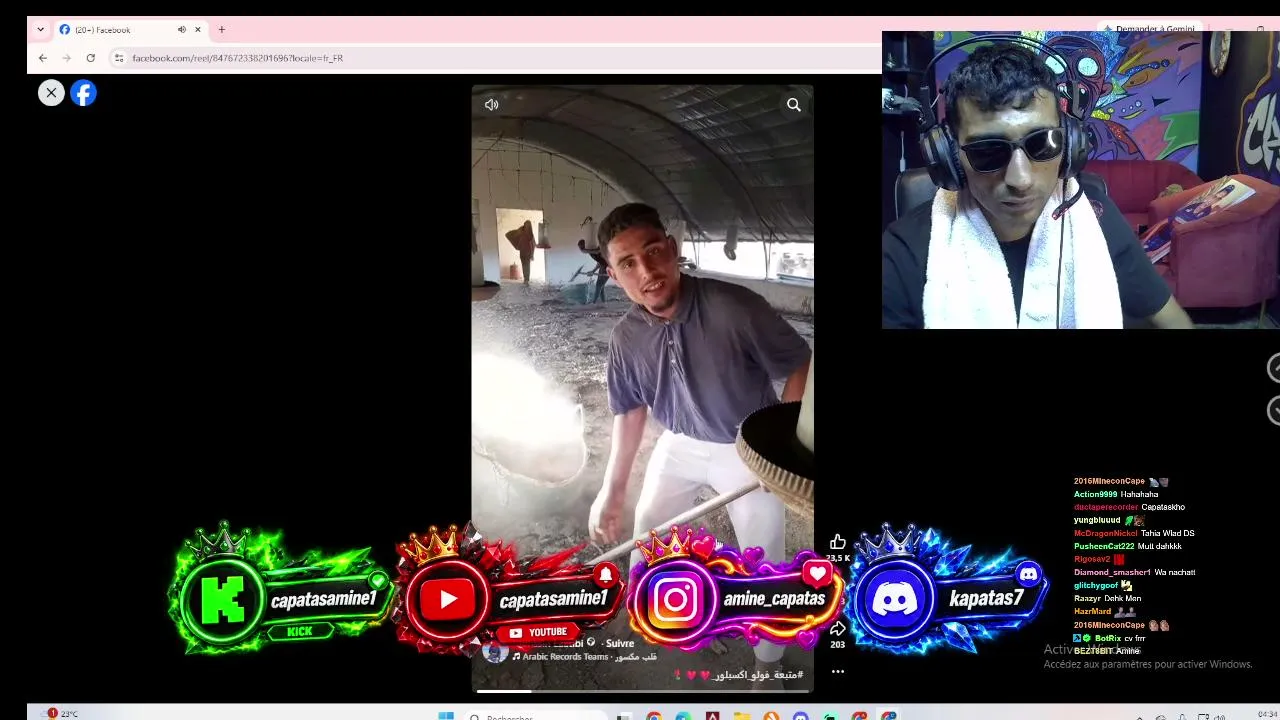Go to Facebook home via the logo

[x=83, y=93]
